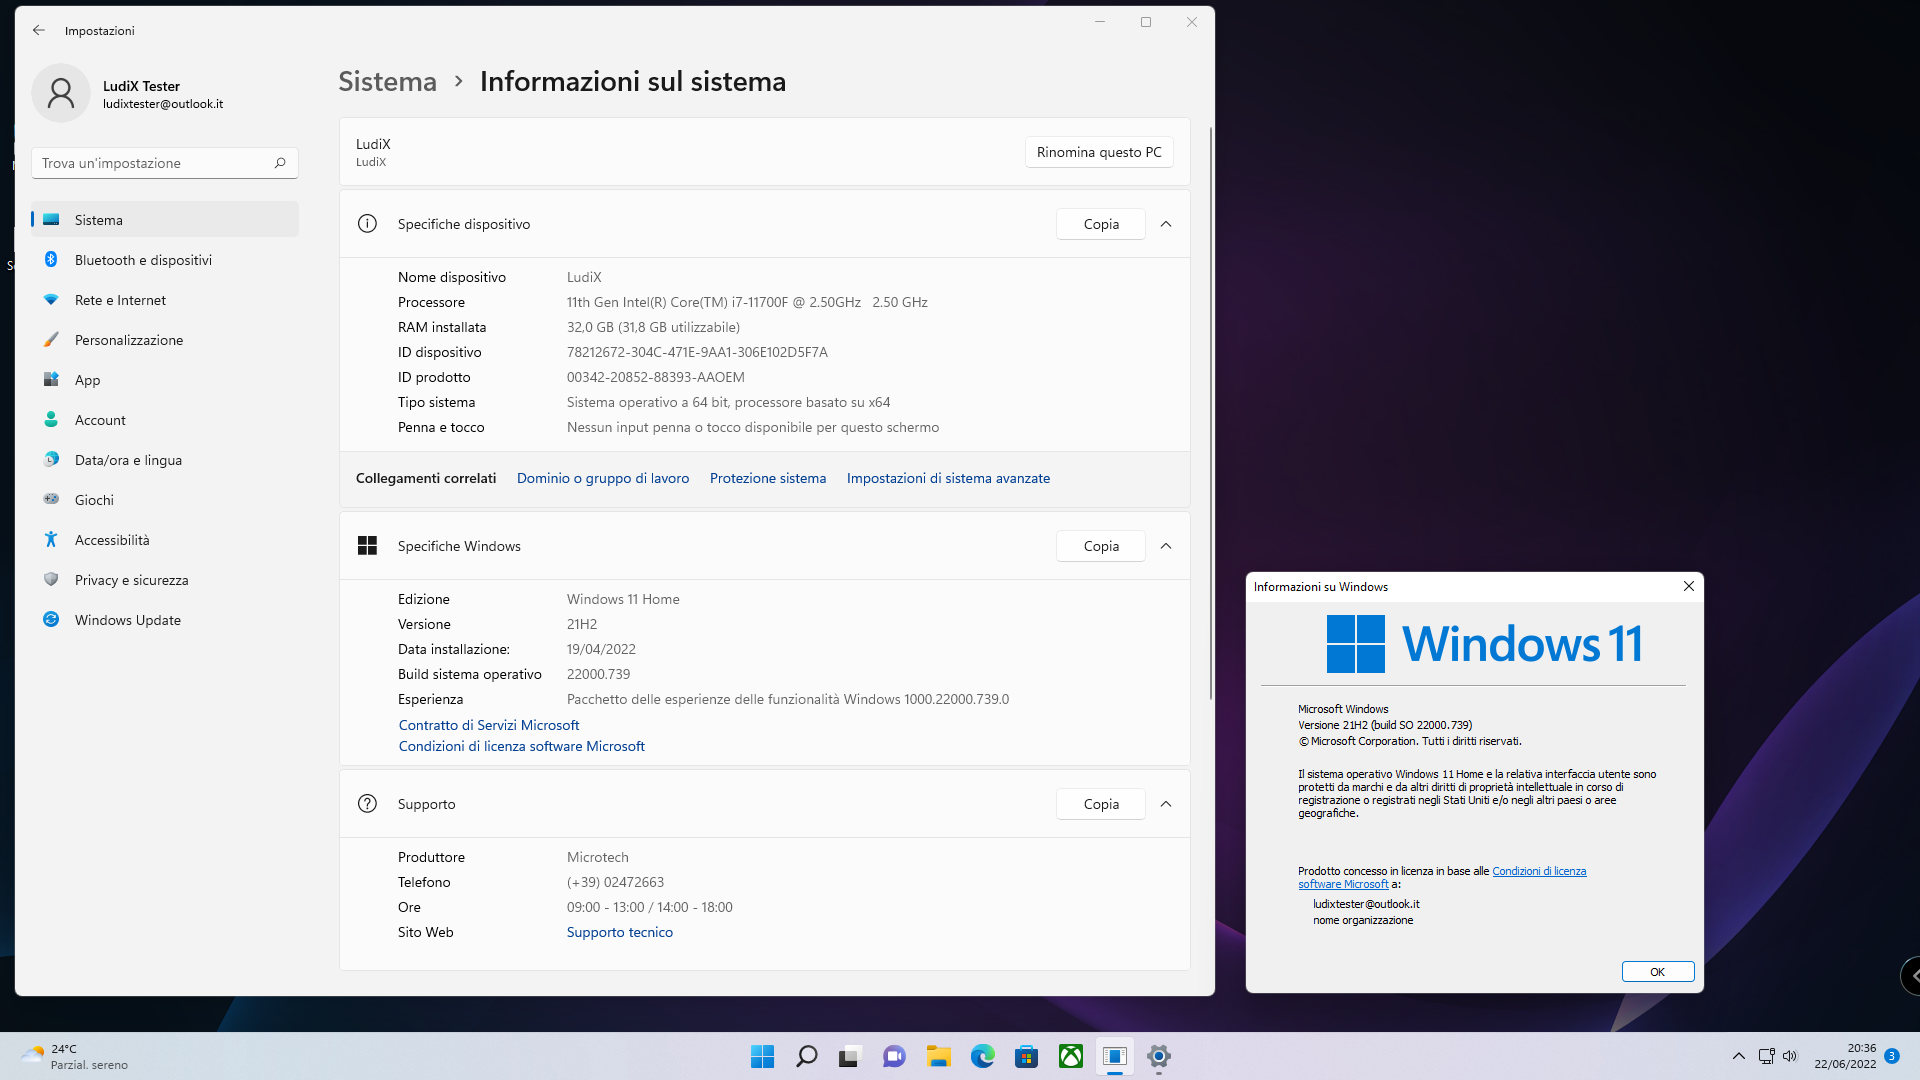Open Contratto di Servizi Microsoft link

click(x=489, y=725)
